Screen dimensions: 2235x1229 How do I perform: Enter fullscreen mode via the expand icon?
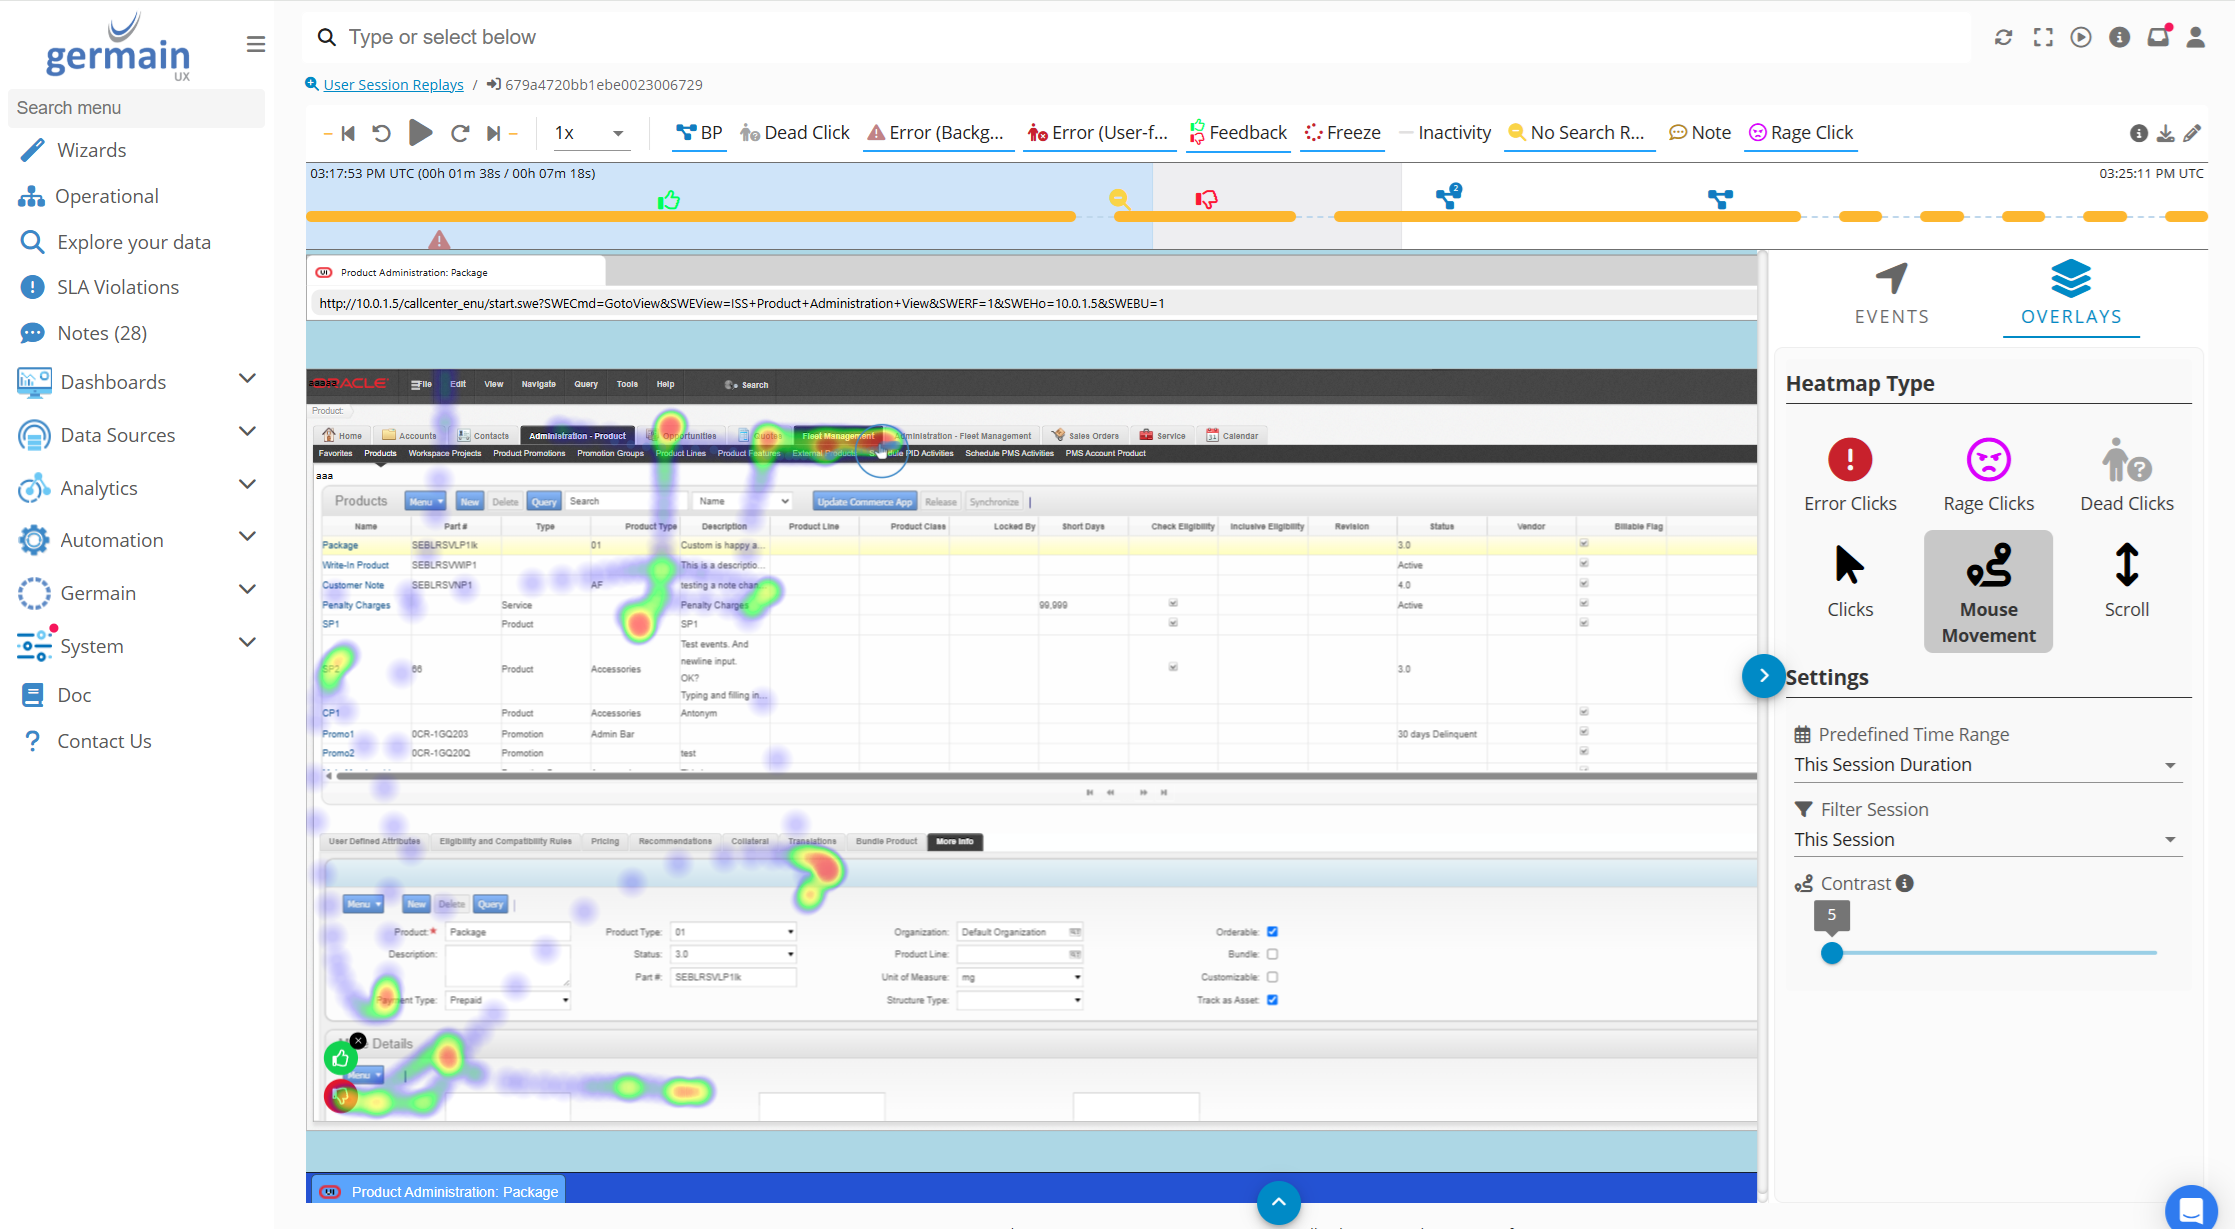(x=2043, y=37)
